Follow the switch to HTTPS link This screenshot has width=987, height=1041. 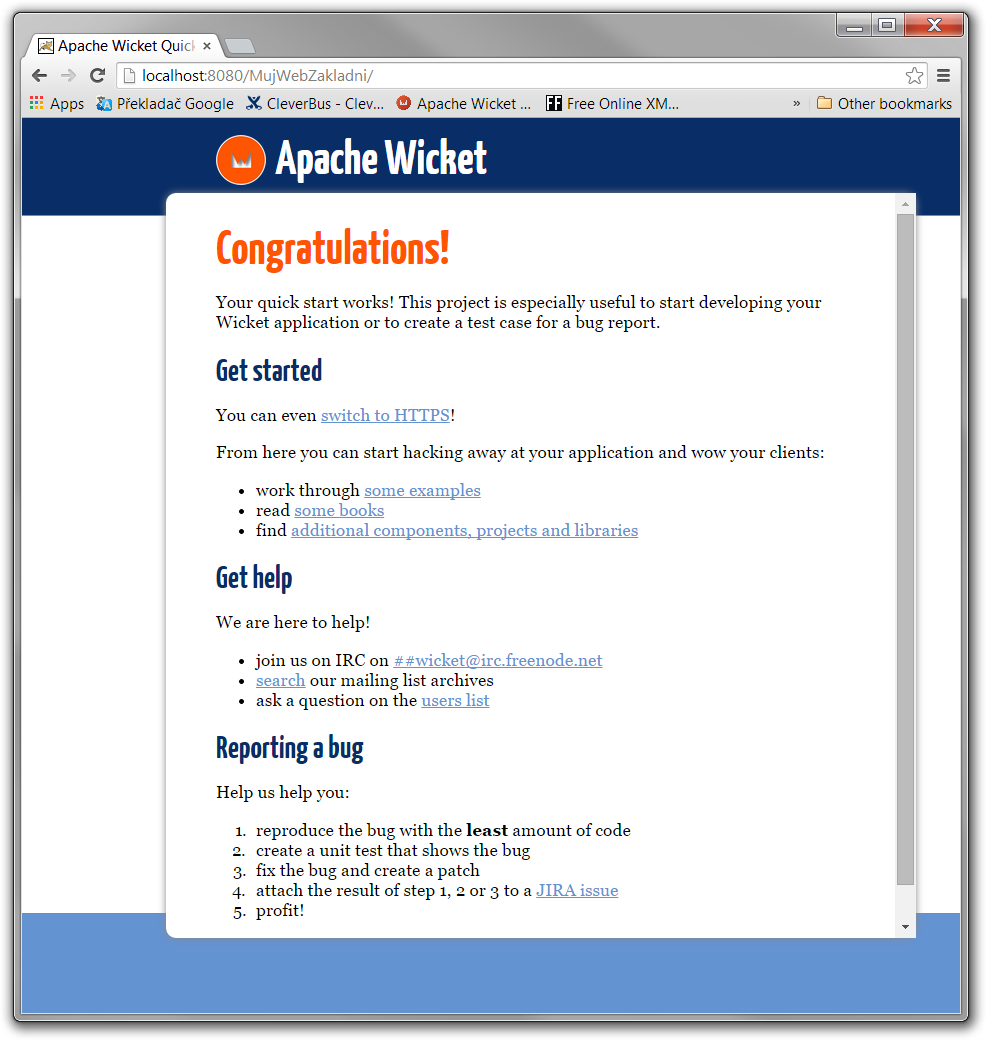(386, 416)
